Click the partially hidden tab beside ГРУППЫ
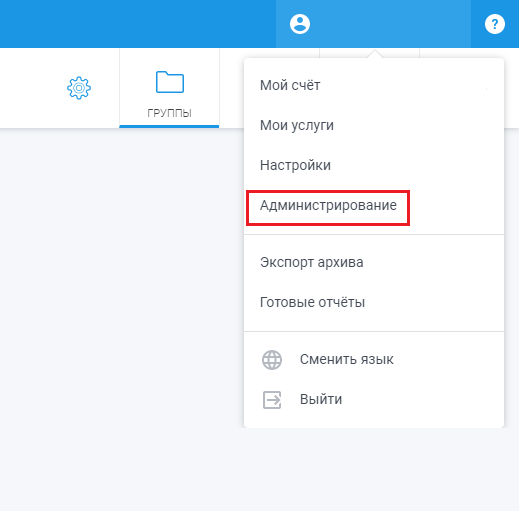This screenshot has width=519, height=511. pos(232,88)
